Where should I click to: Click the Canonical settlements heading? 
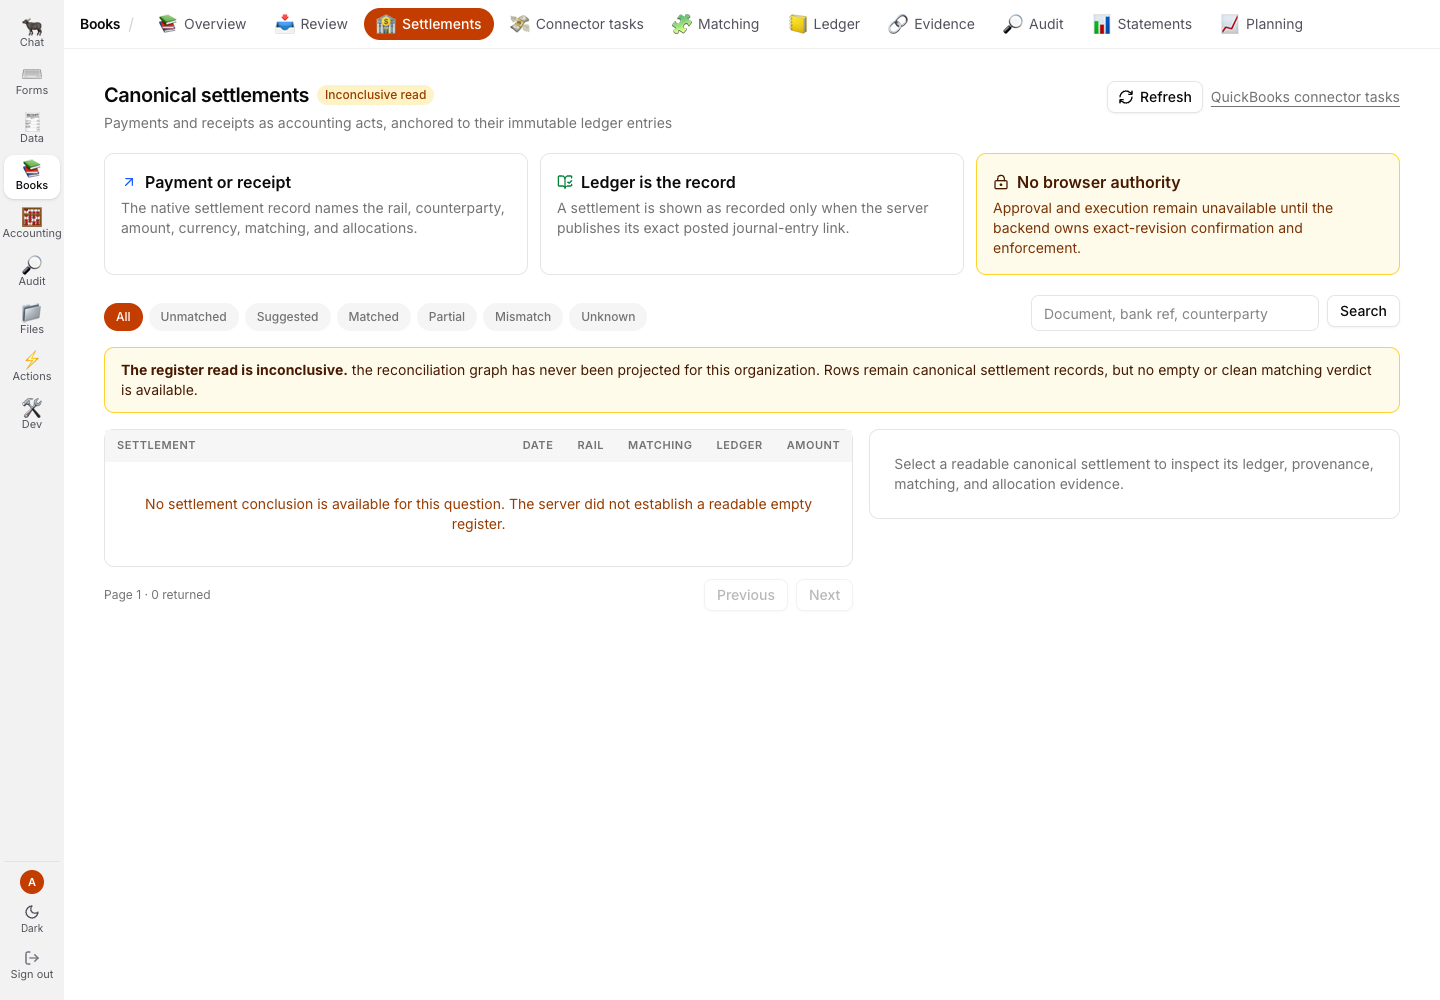point(206,95)
